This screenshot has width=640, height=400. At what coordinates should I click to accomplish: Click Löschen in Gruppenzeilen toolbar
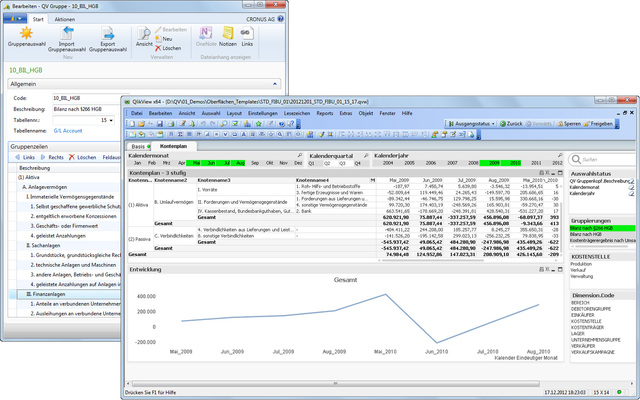82,157
